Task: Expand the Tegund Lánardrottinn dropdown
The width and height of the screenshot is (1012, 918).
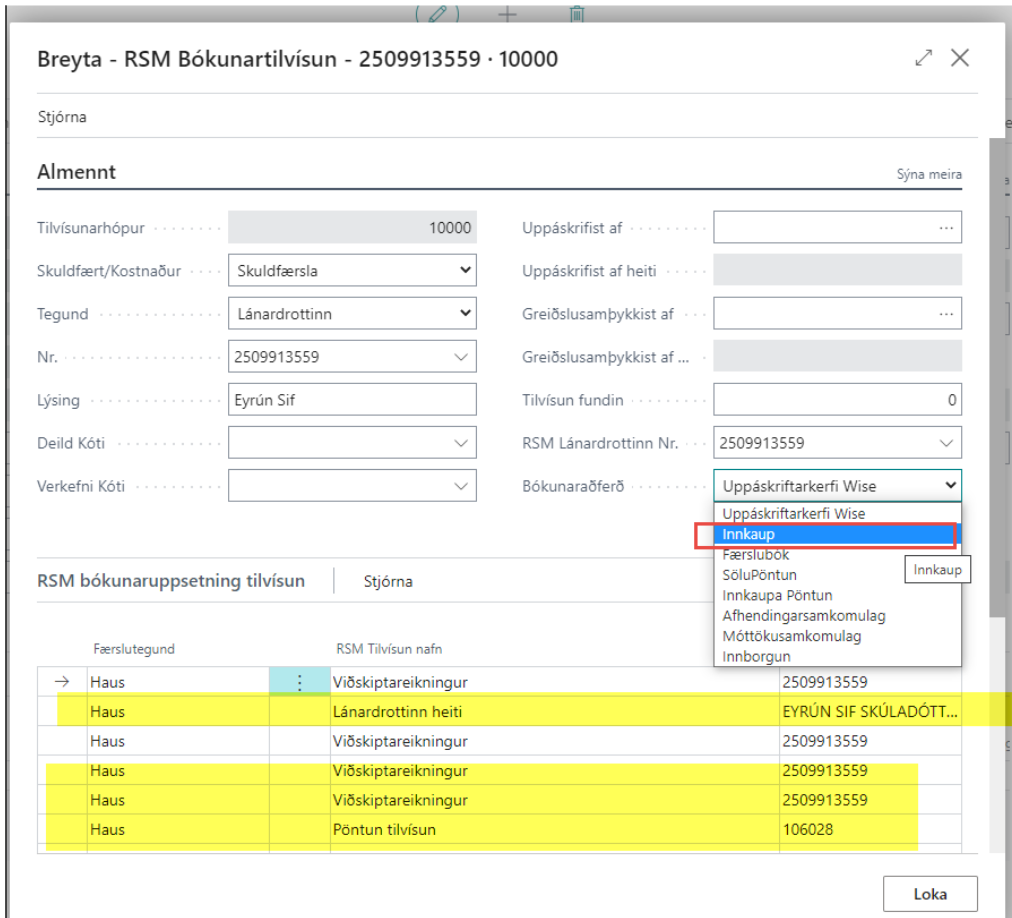Action: (352, 314)
